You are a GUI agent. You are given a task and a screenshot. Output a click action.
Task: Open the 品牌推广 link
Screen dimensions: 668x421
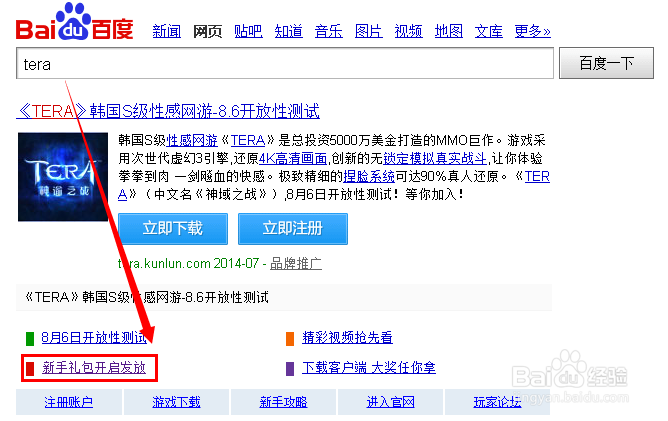pyautogui.click(x=296, y=263)
